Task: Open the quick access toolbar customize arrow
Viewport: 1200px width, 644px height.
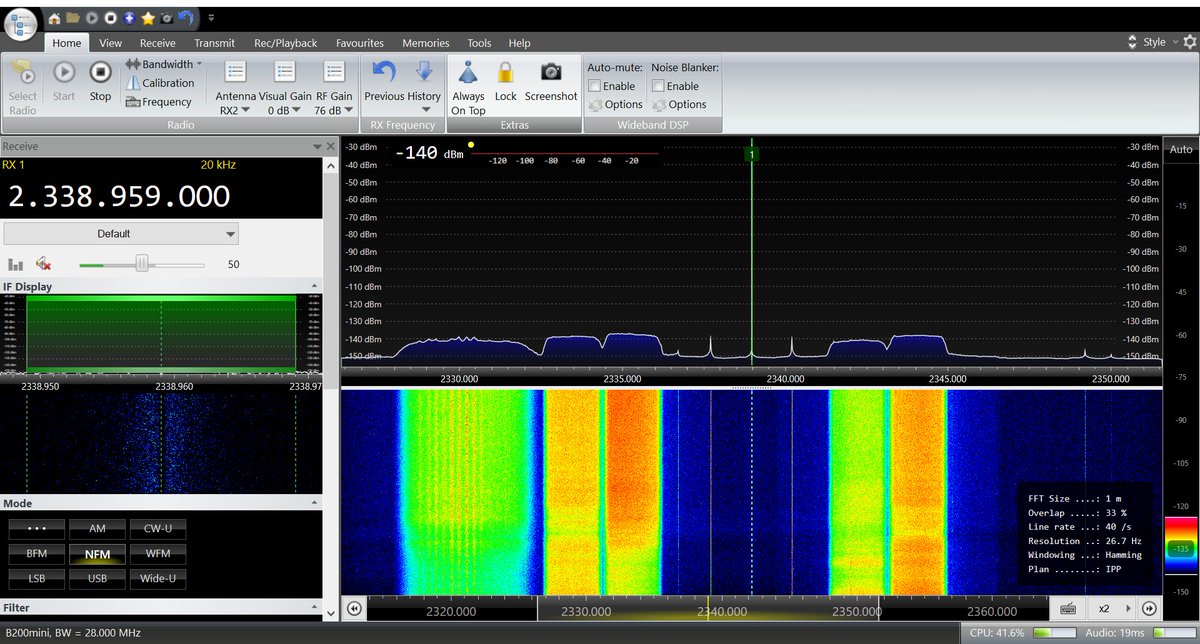Action: 211,18
